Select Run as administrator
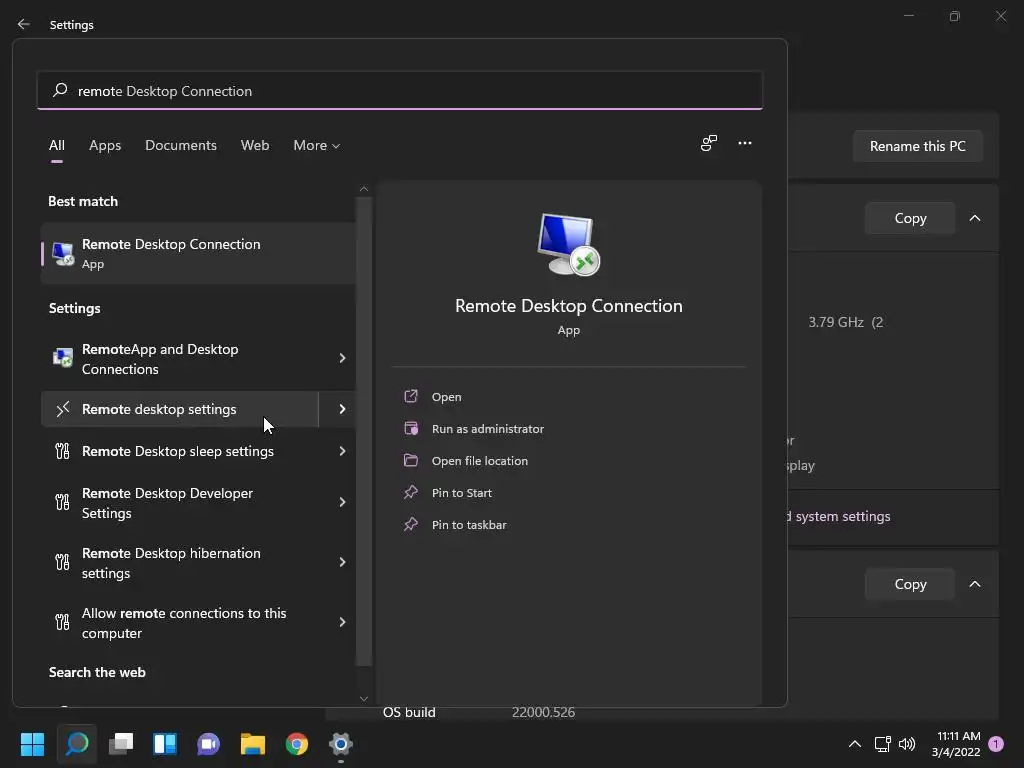This screenshot has height=768, width=1024. [x=488, y=428]
